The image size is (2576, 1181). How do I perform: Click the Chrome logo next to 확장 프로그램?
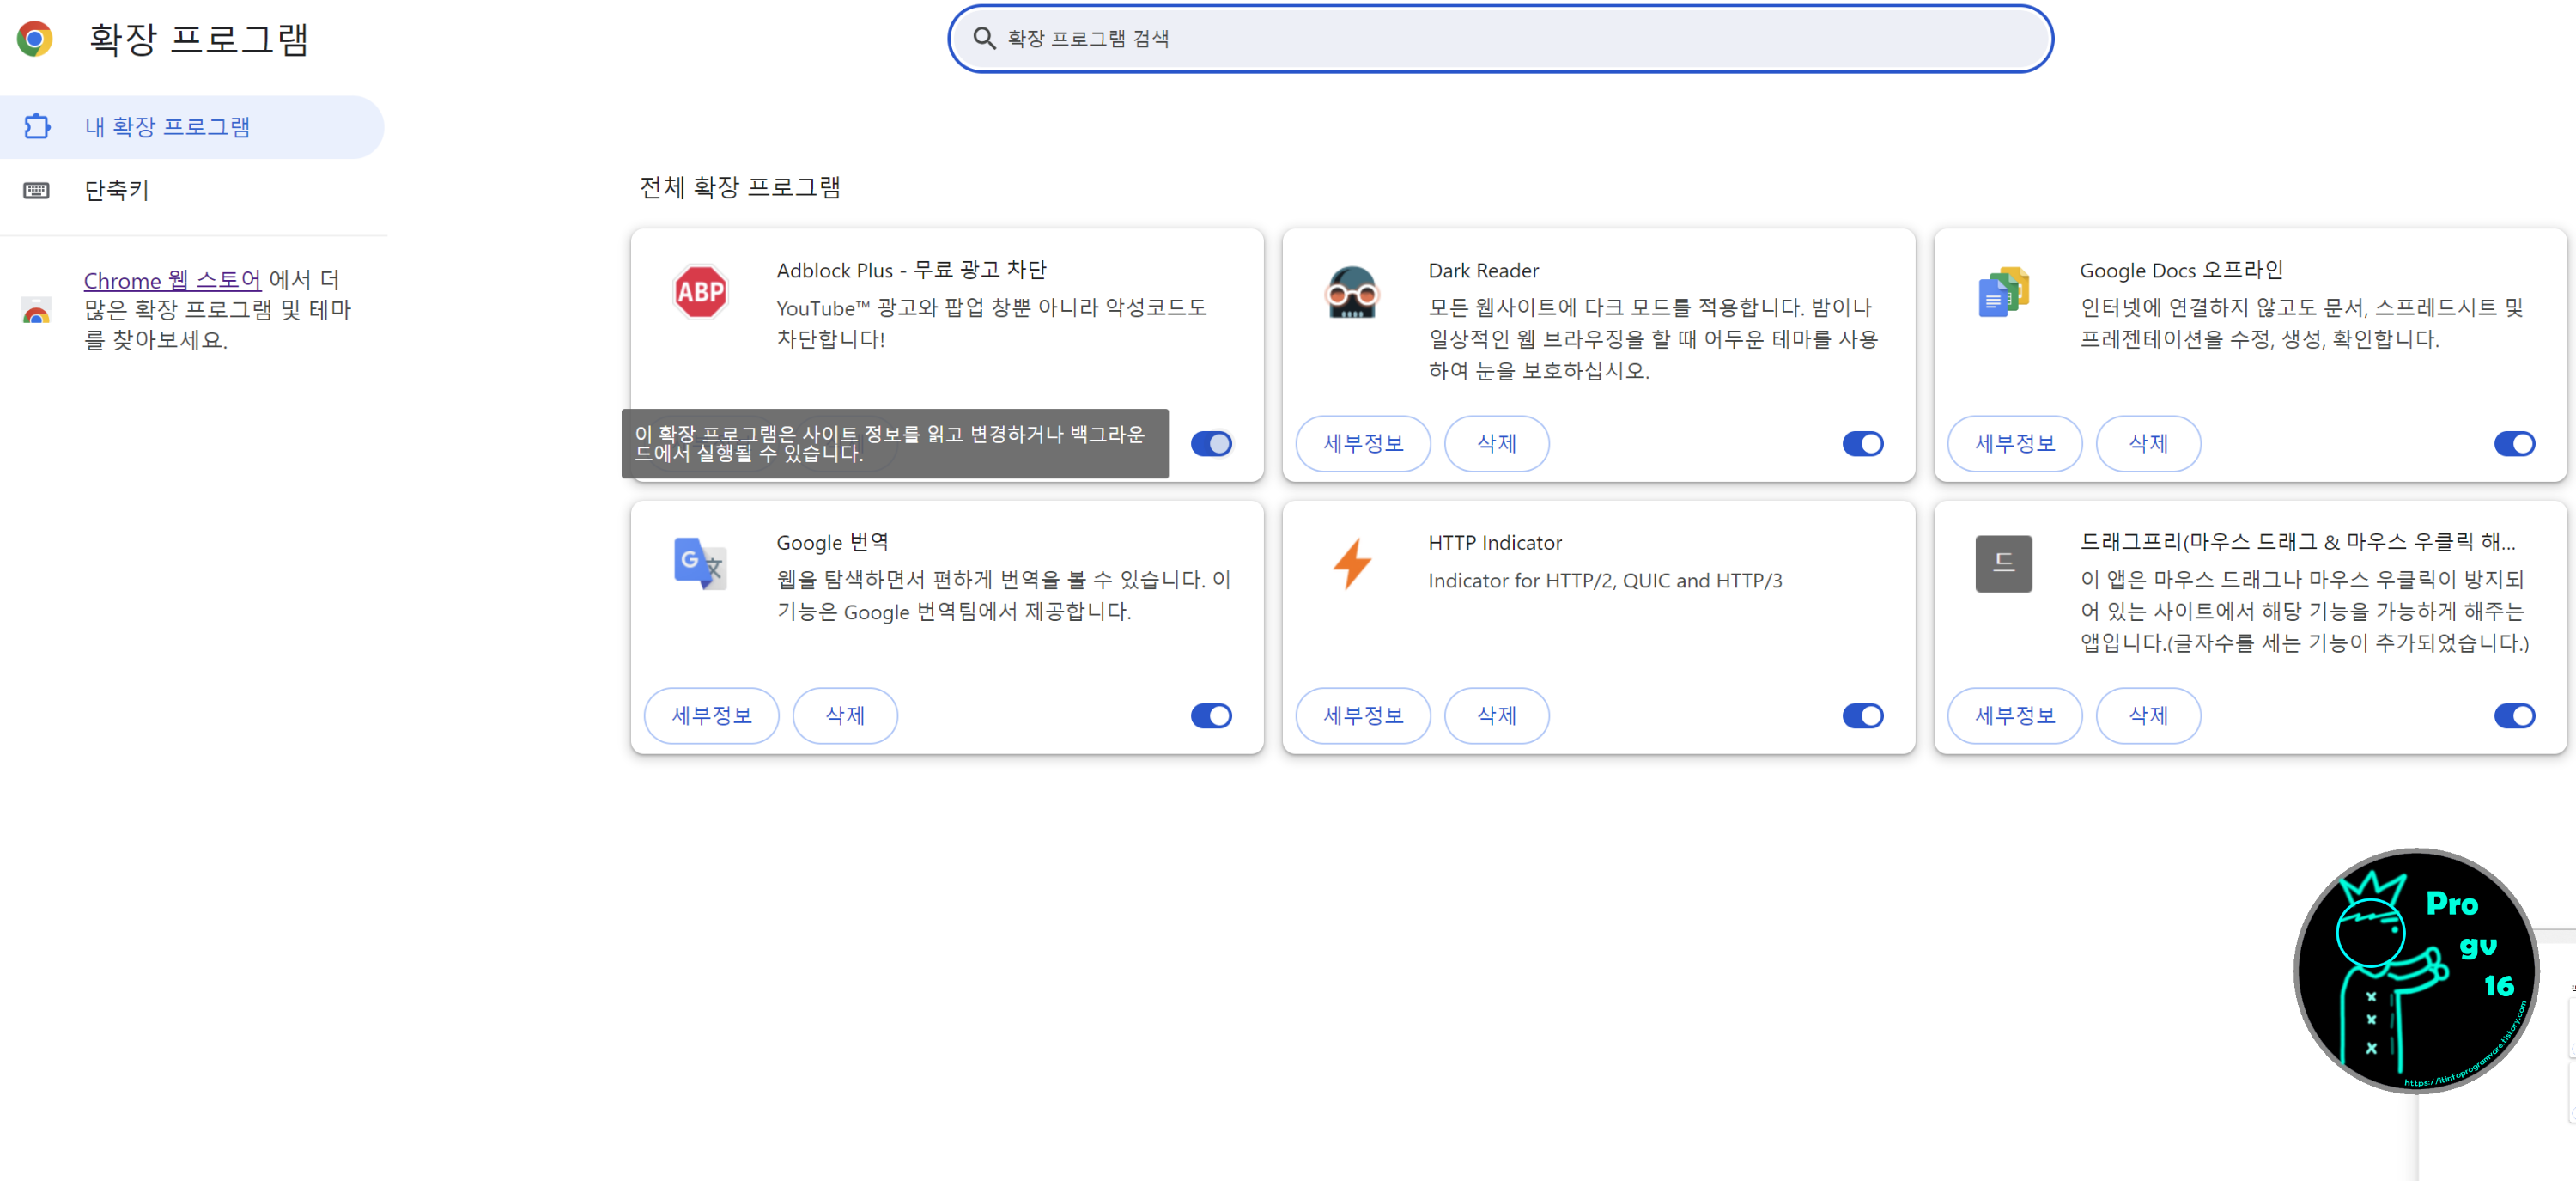pos(36,38)
